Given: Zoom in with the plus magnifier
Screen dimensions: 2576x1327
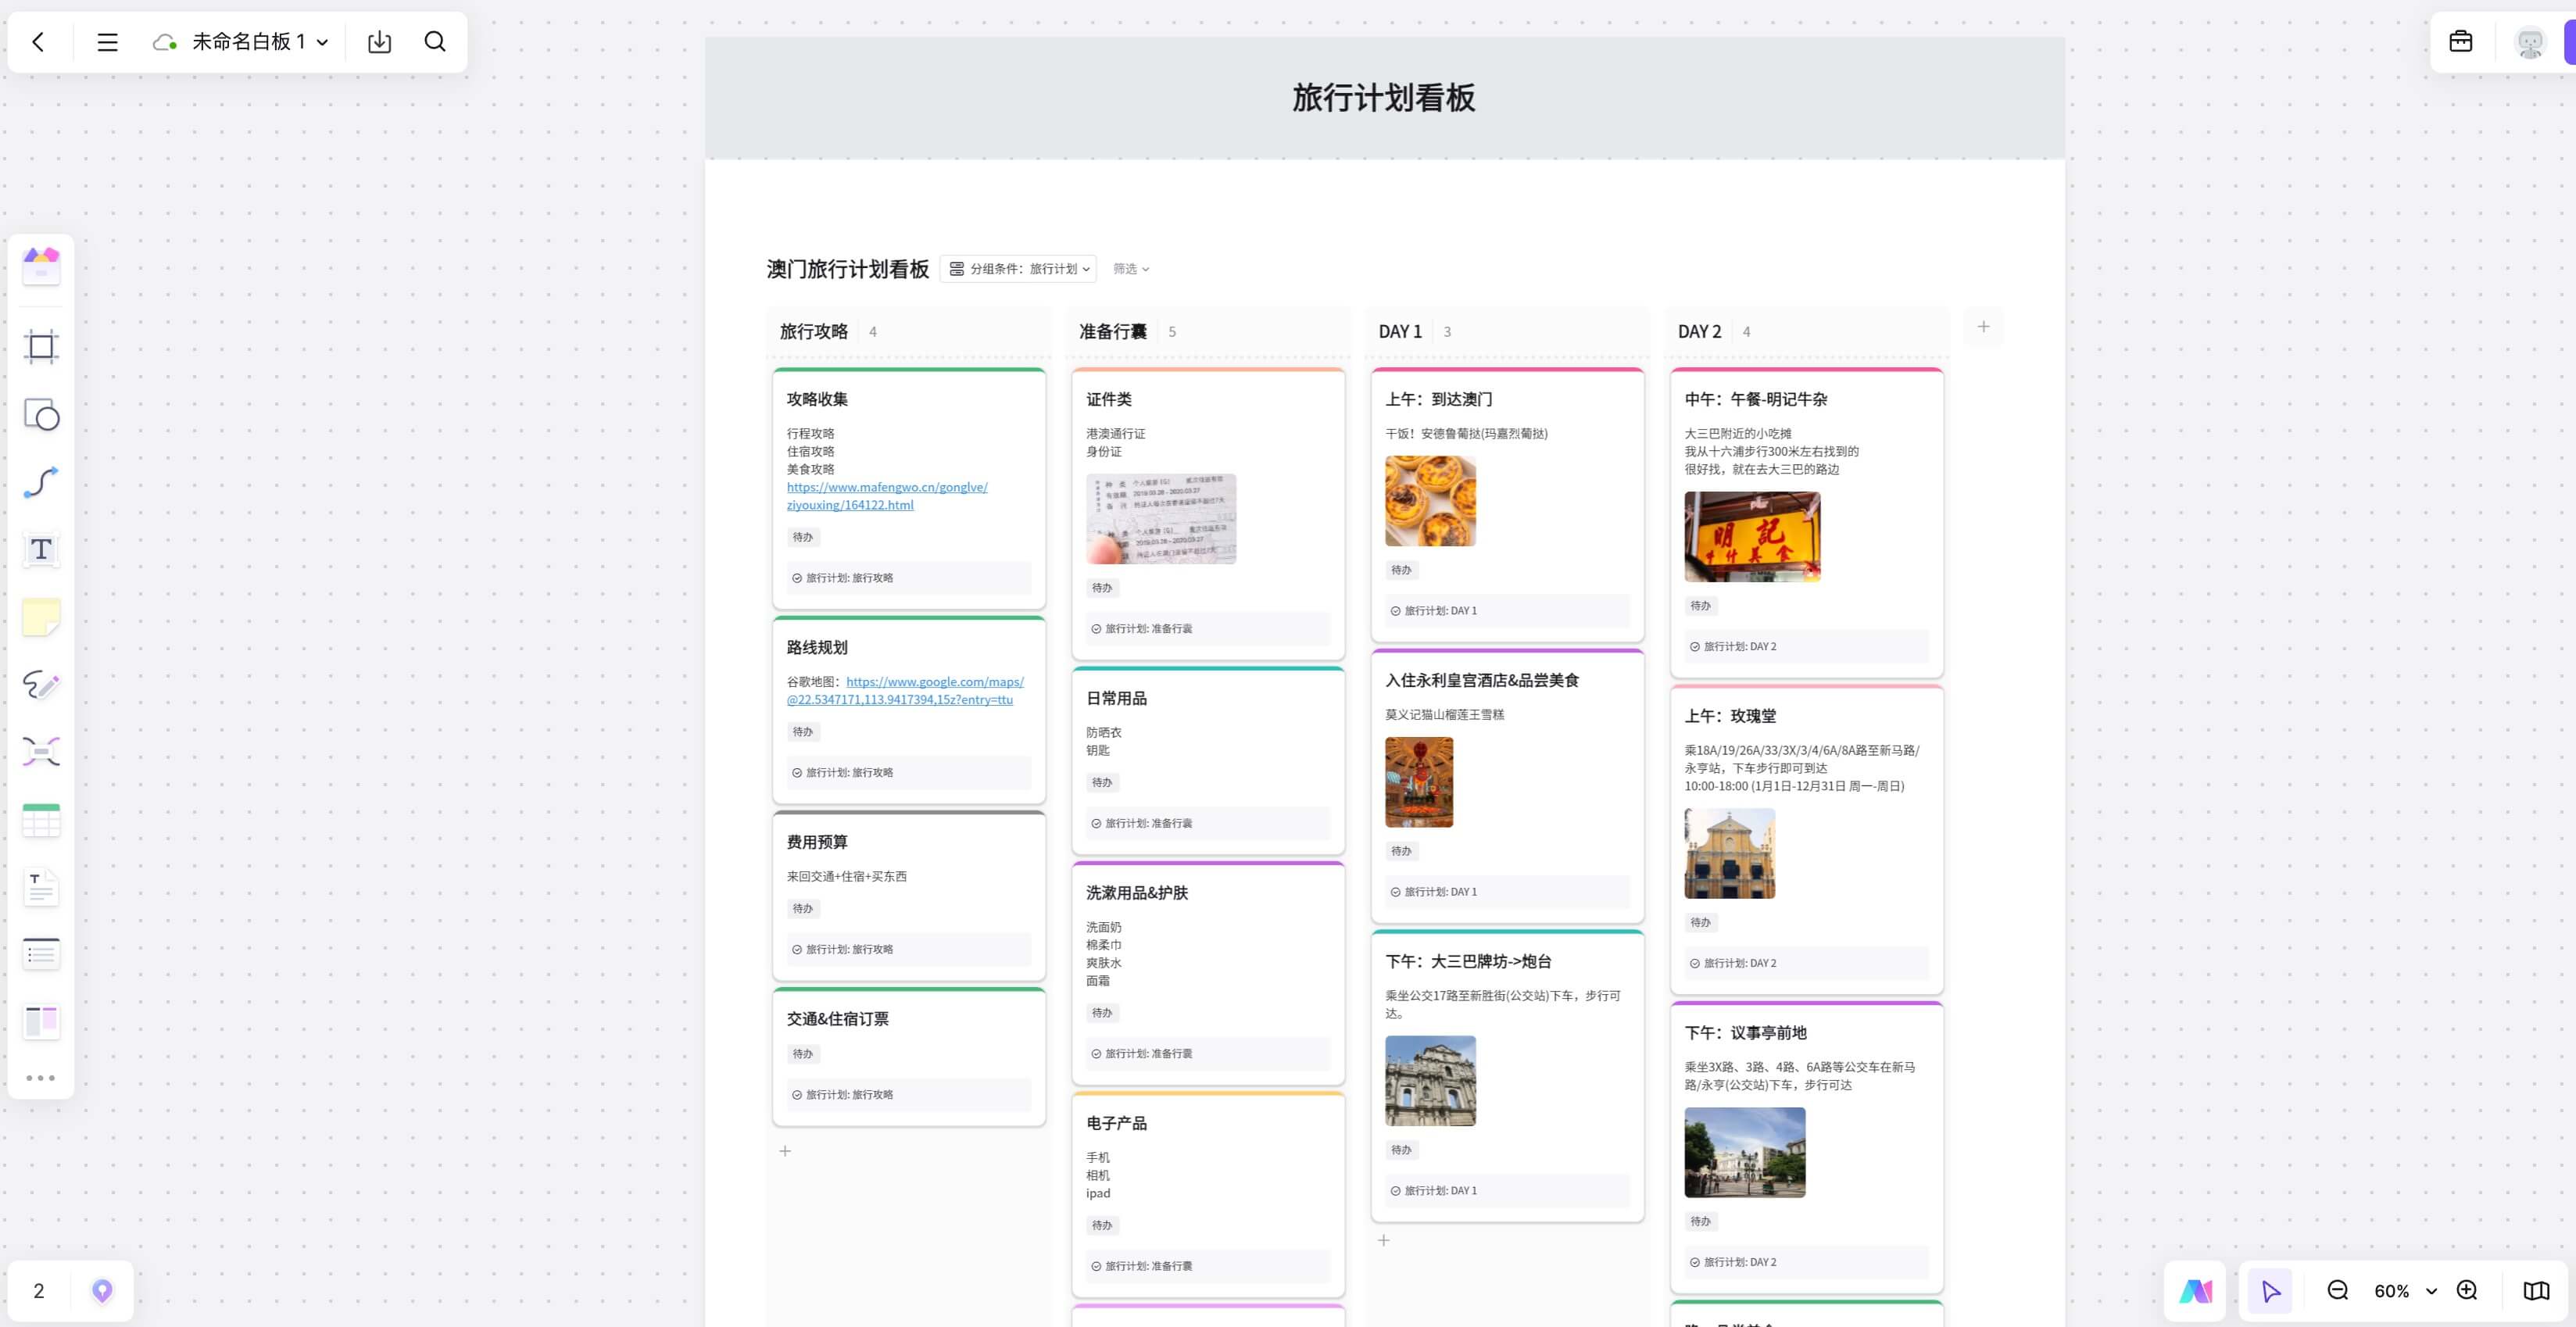Looking at the screenshot, I should 2467,1291.
